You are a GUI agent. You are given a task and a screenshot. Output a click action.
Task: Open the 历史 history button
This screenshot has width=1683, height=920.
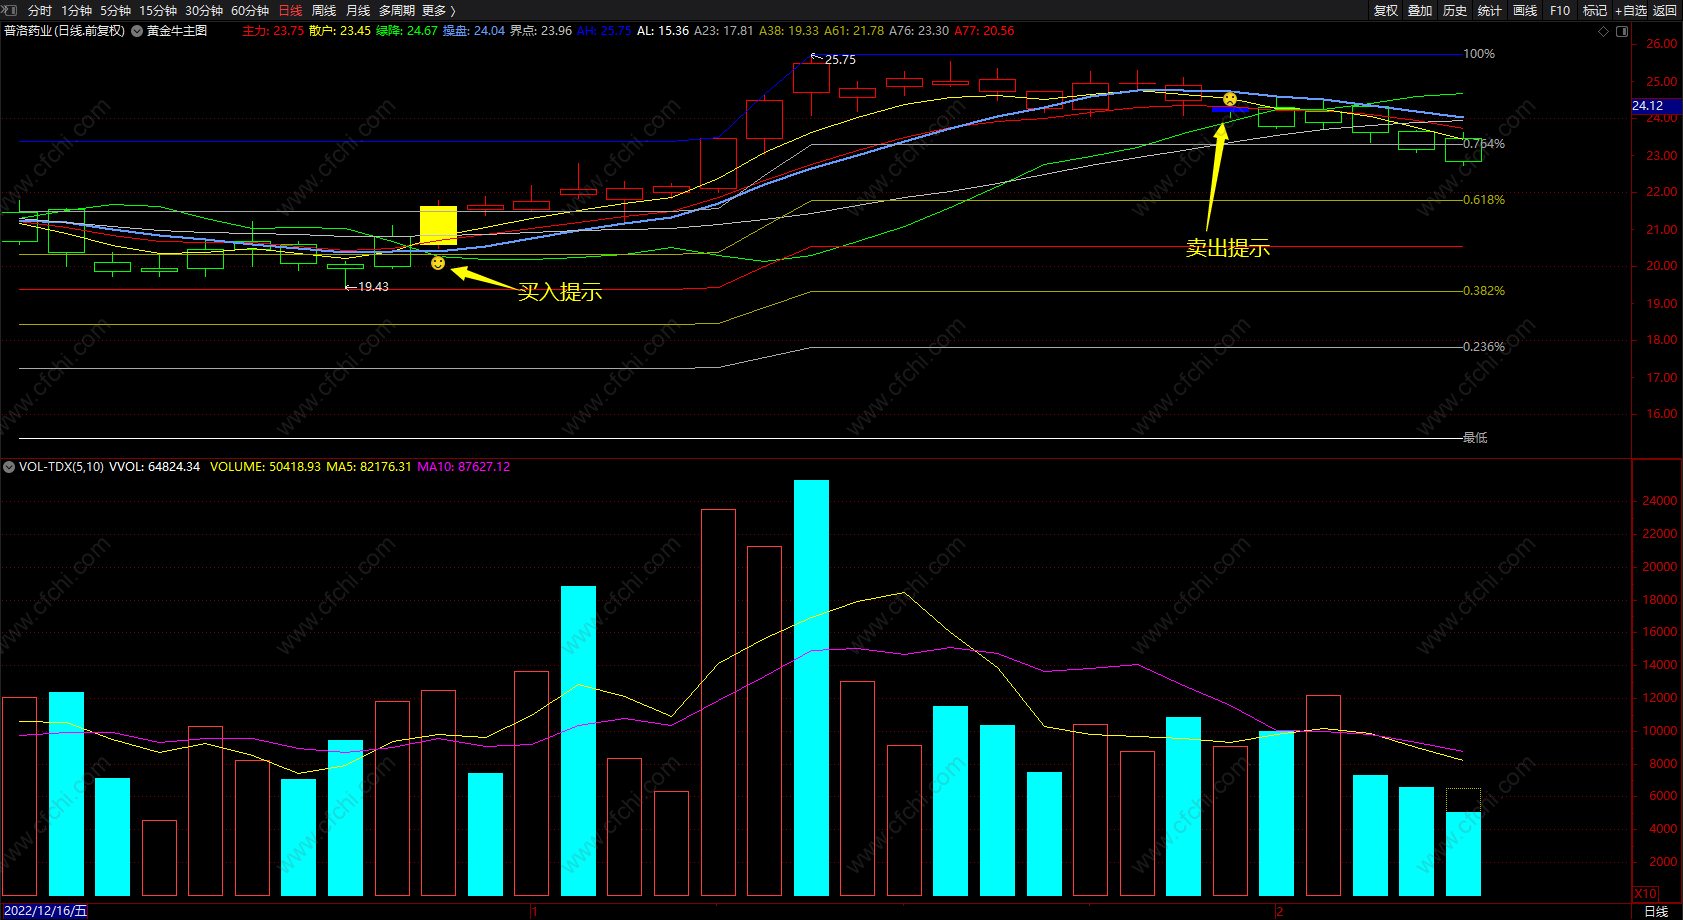click(x=1455, y=10)
